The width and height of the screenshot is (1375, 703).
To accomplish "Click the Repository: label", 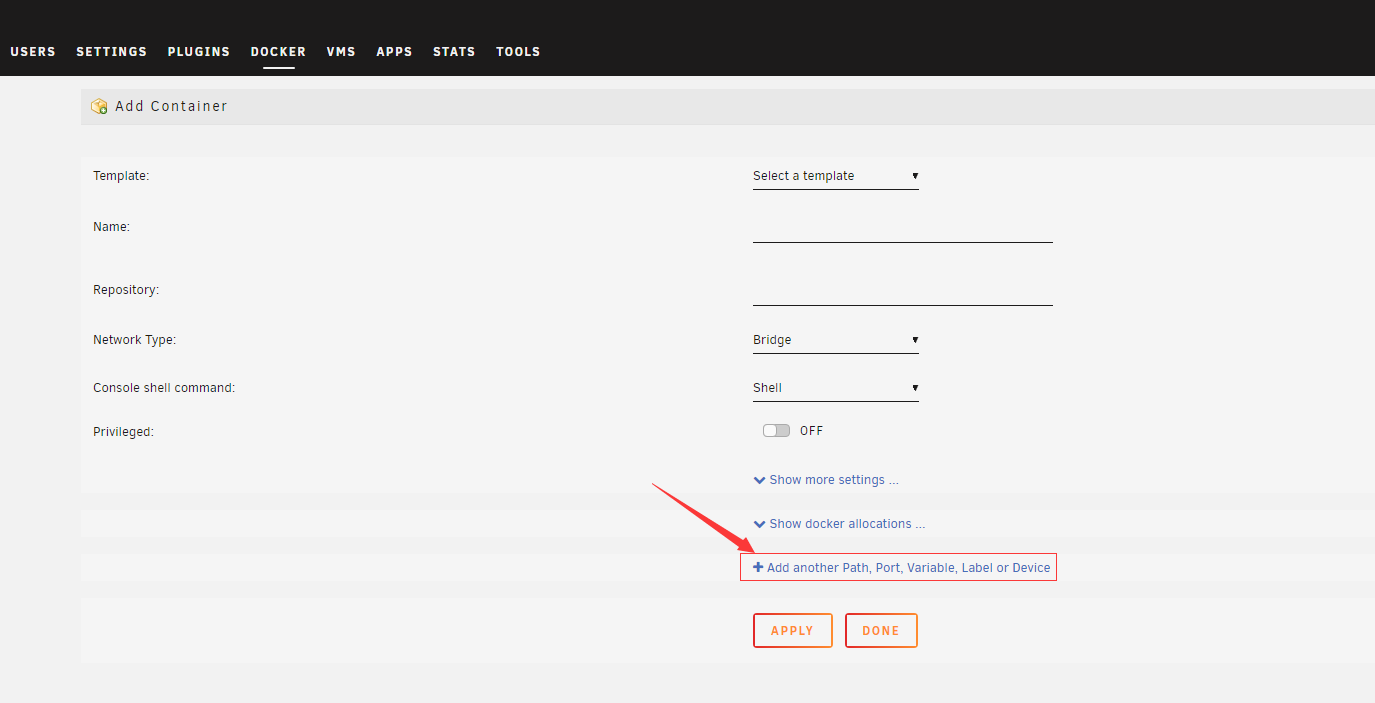I will (126, 290).
